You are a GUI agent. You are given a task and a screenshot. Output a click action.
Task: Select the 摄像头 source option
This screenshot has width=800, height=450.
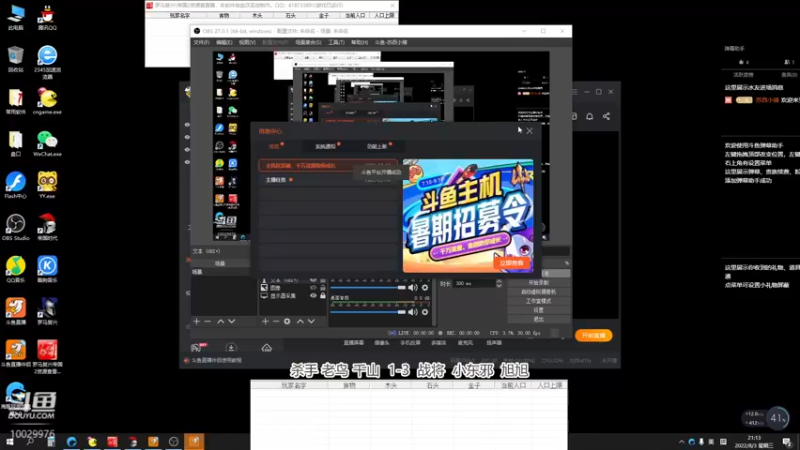pyautogui.click(x=382, y=343)
